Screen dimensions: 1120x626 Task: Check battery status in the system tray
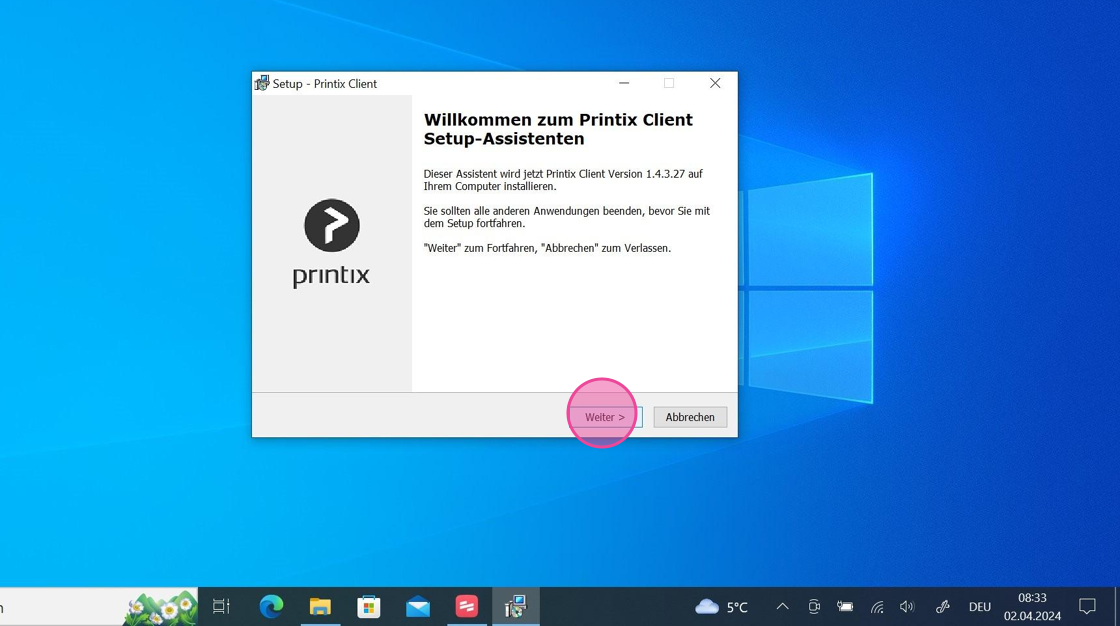(845, 606)
